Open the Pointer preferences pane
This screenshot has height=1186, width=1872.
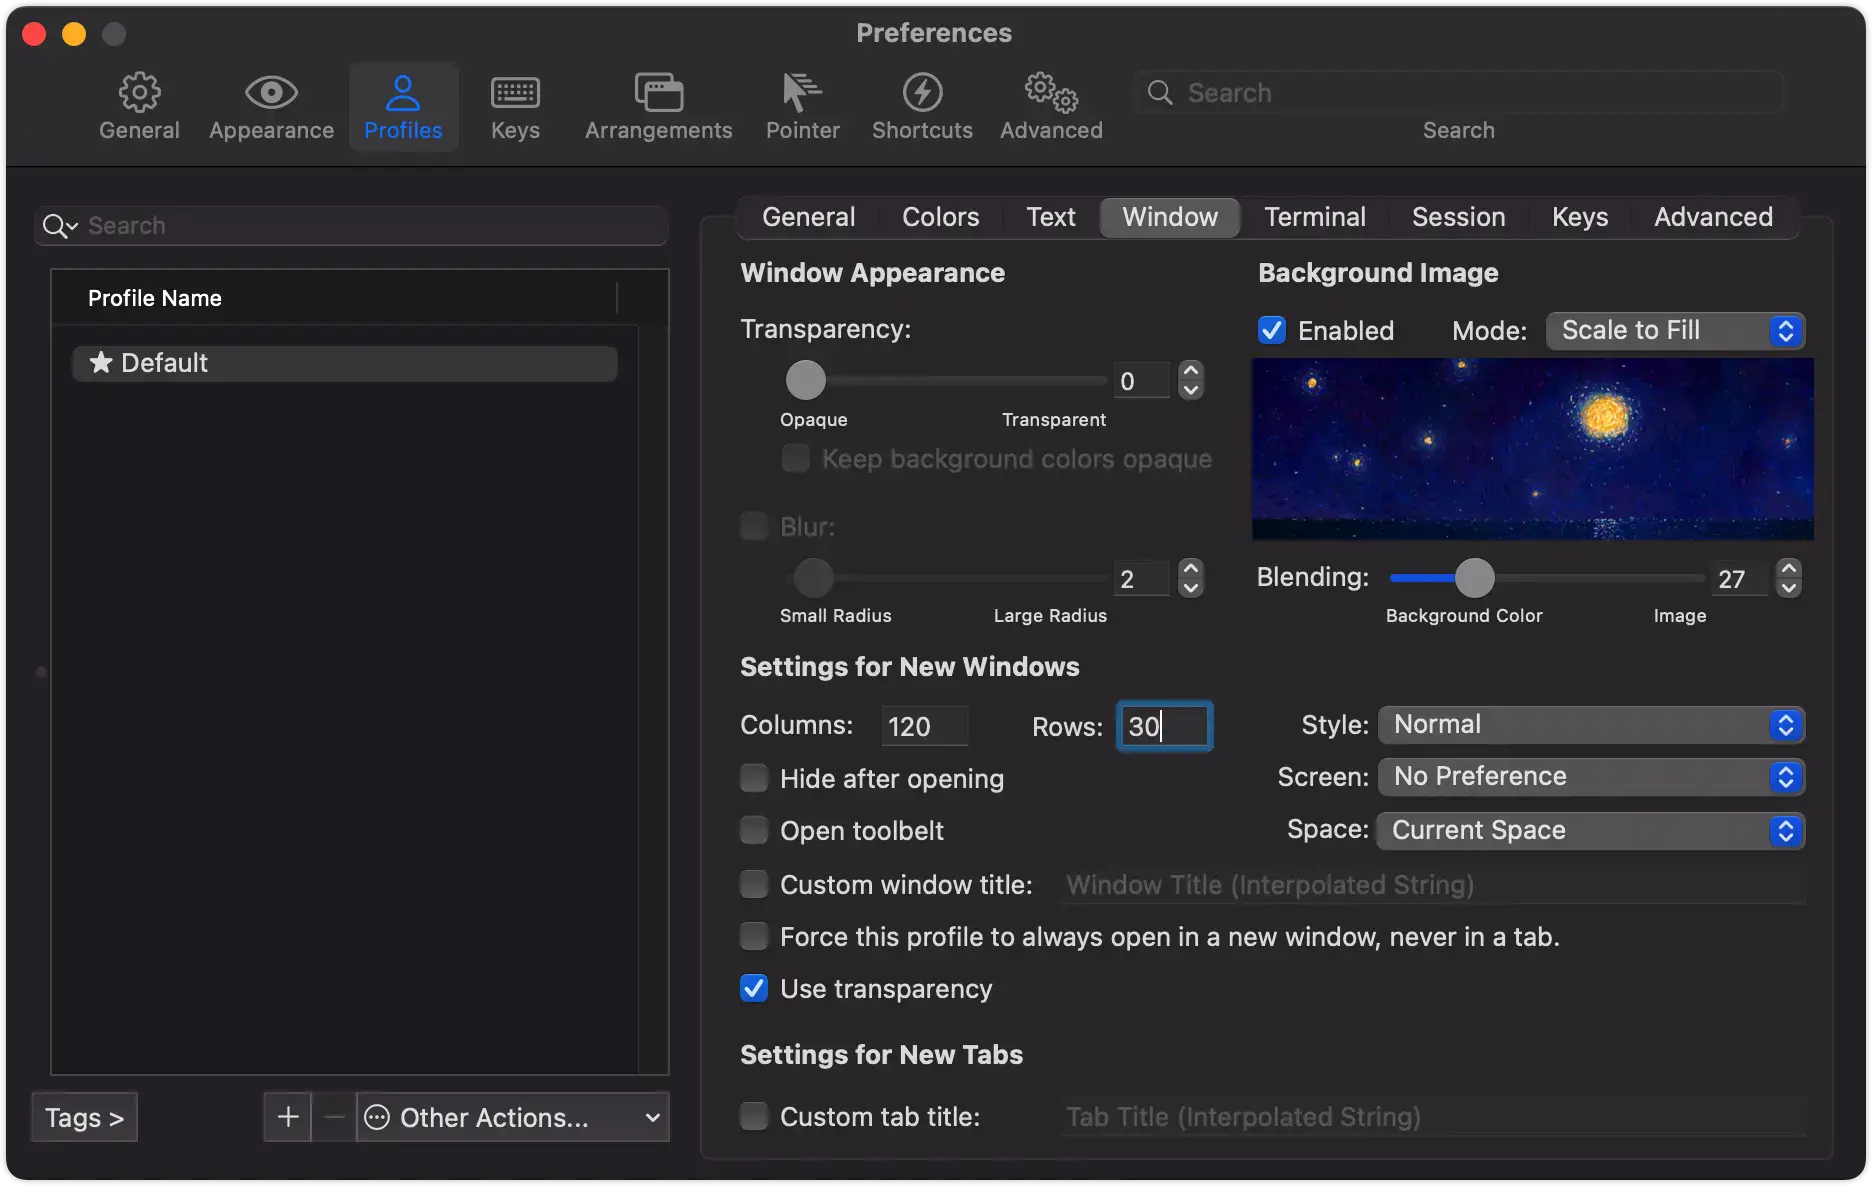802,107
